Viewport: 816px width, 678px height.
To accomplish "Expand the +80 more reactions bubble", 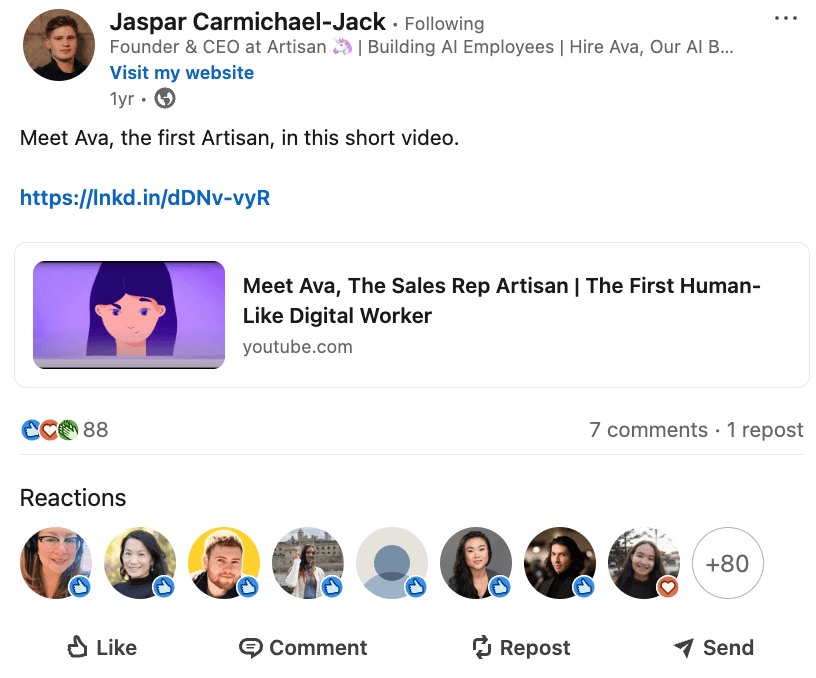I will [727, 563].
